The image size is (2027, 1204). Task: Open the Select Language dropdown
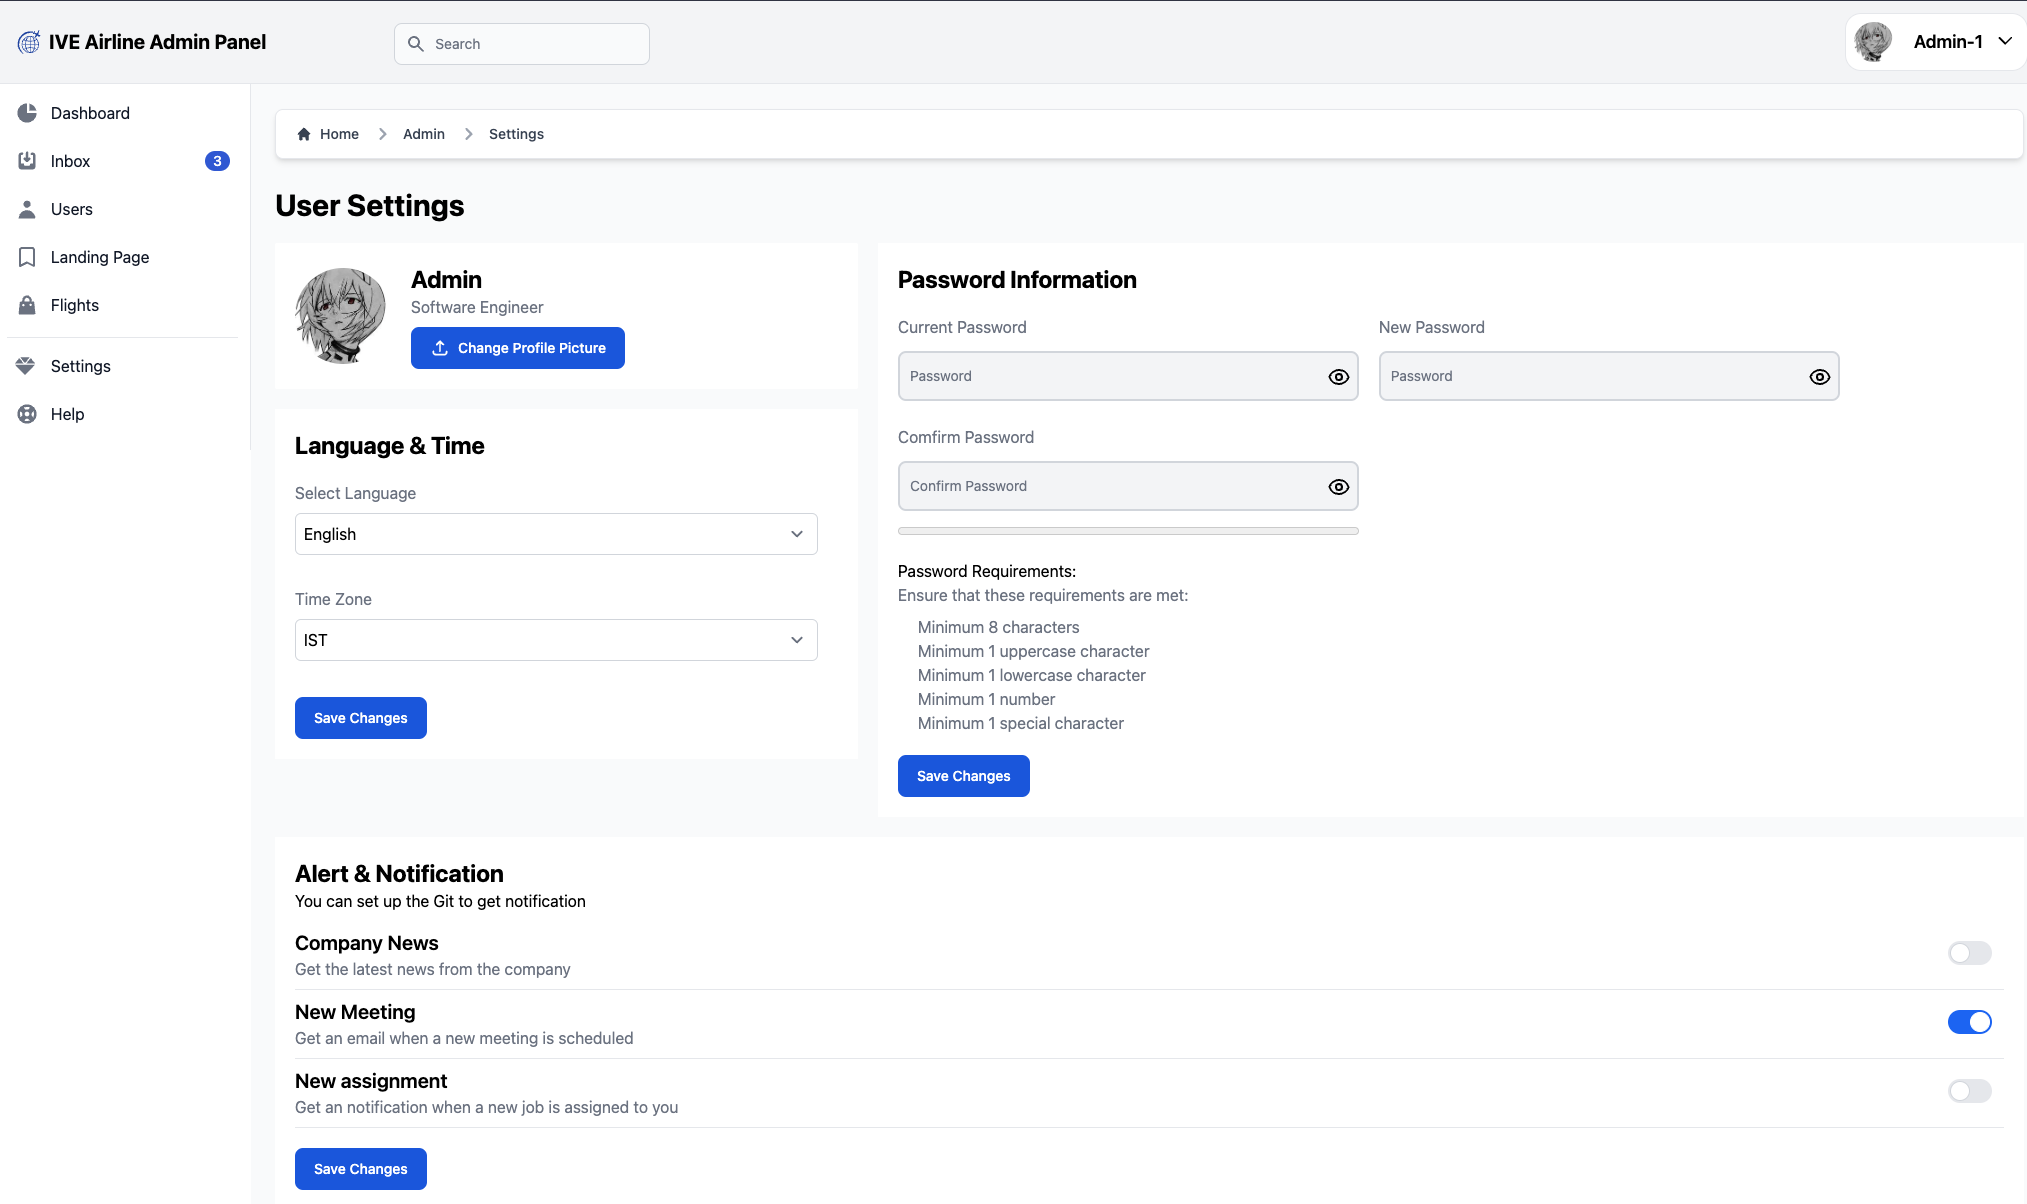pos(556,534)
